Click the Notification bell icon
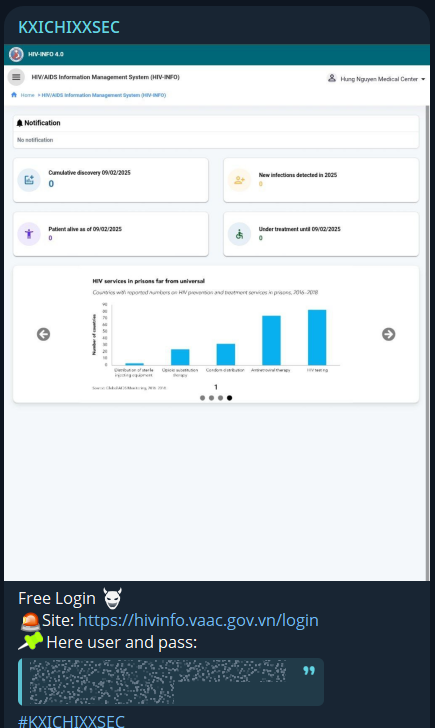 click(19, 123)
